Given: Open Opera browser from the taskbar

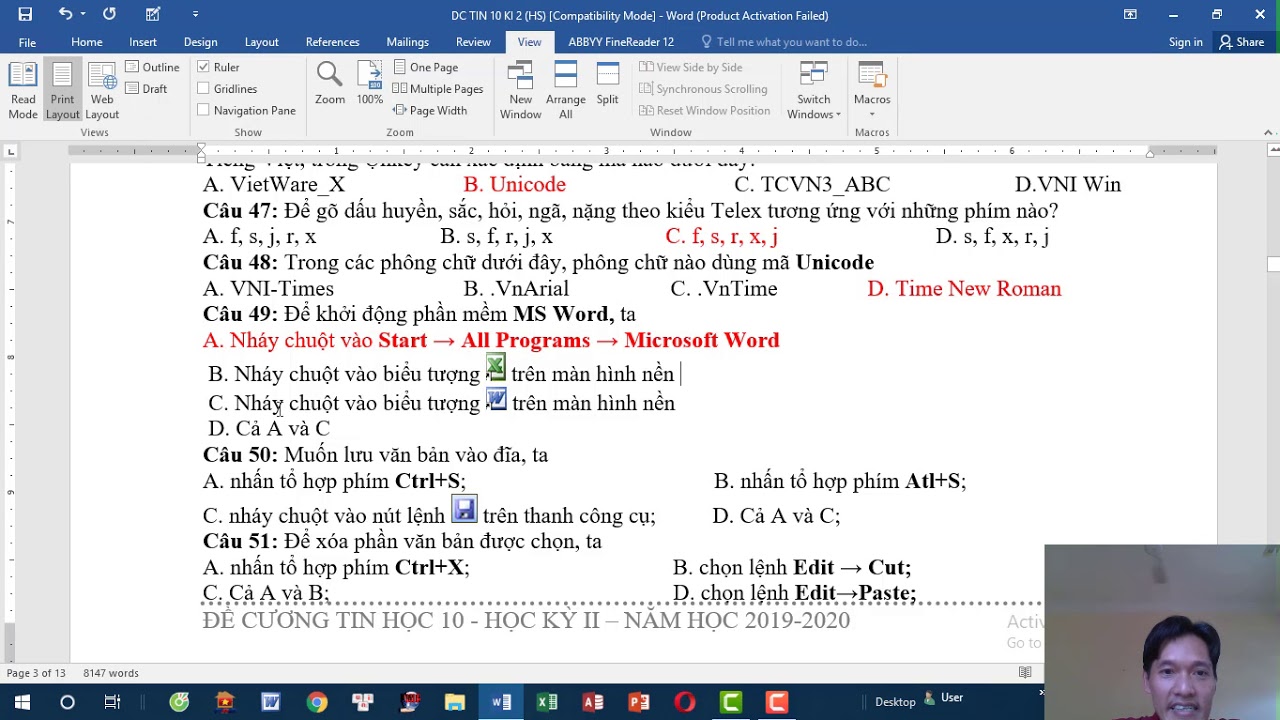Looking at the screenshot, I should click(x=685, y=702).
